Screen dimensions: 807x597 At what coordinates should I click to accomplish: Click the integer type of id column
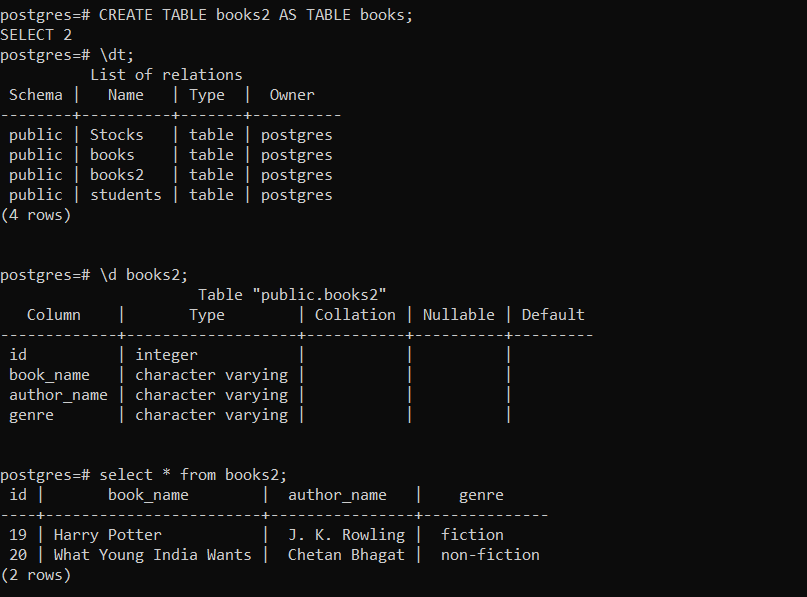pyautogui.click(x=166, y=355)
